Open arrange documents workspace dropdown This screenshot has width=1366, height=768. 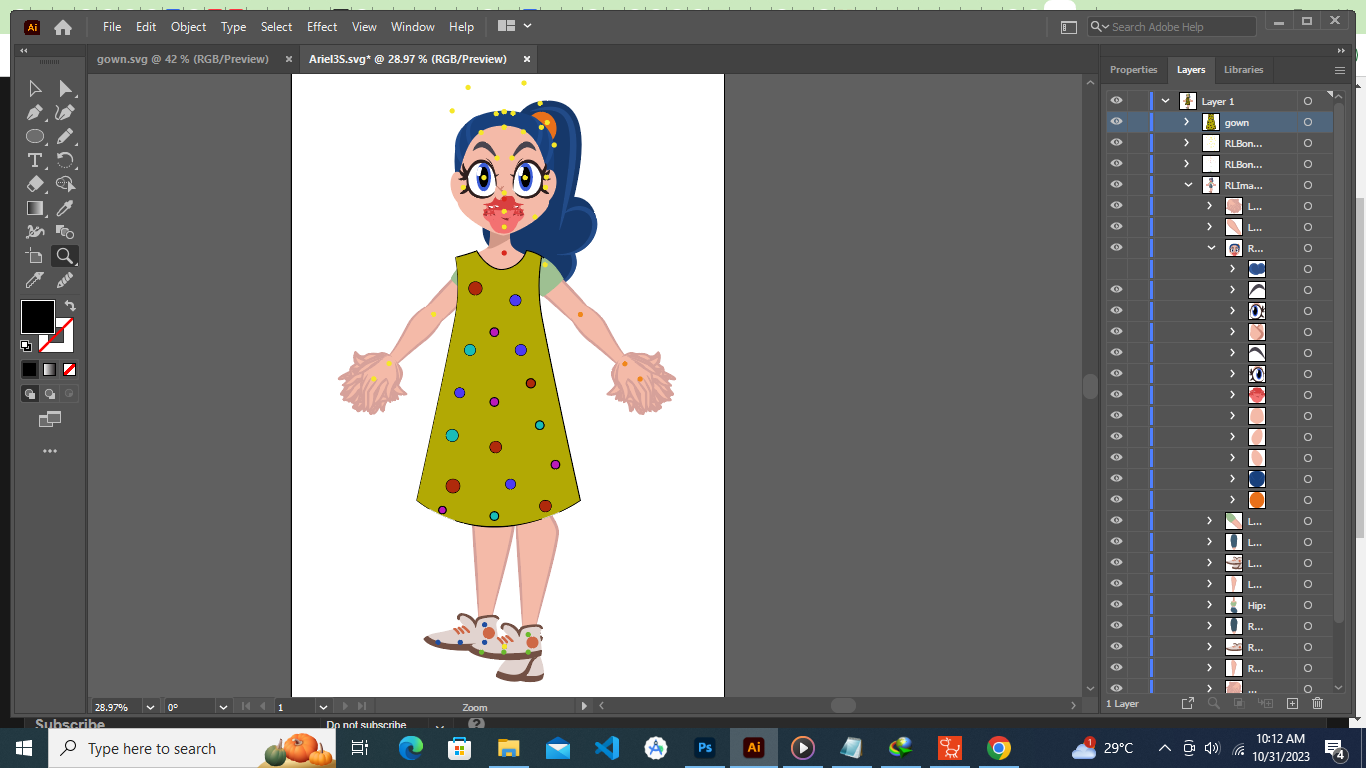pyautogui.click(x=514, y=26)
